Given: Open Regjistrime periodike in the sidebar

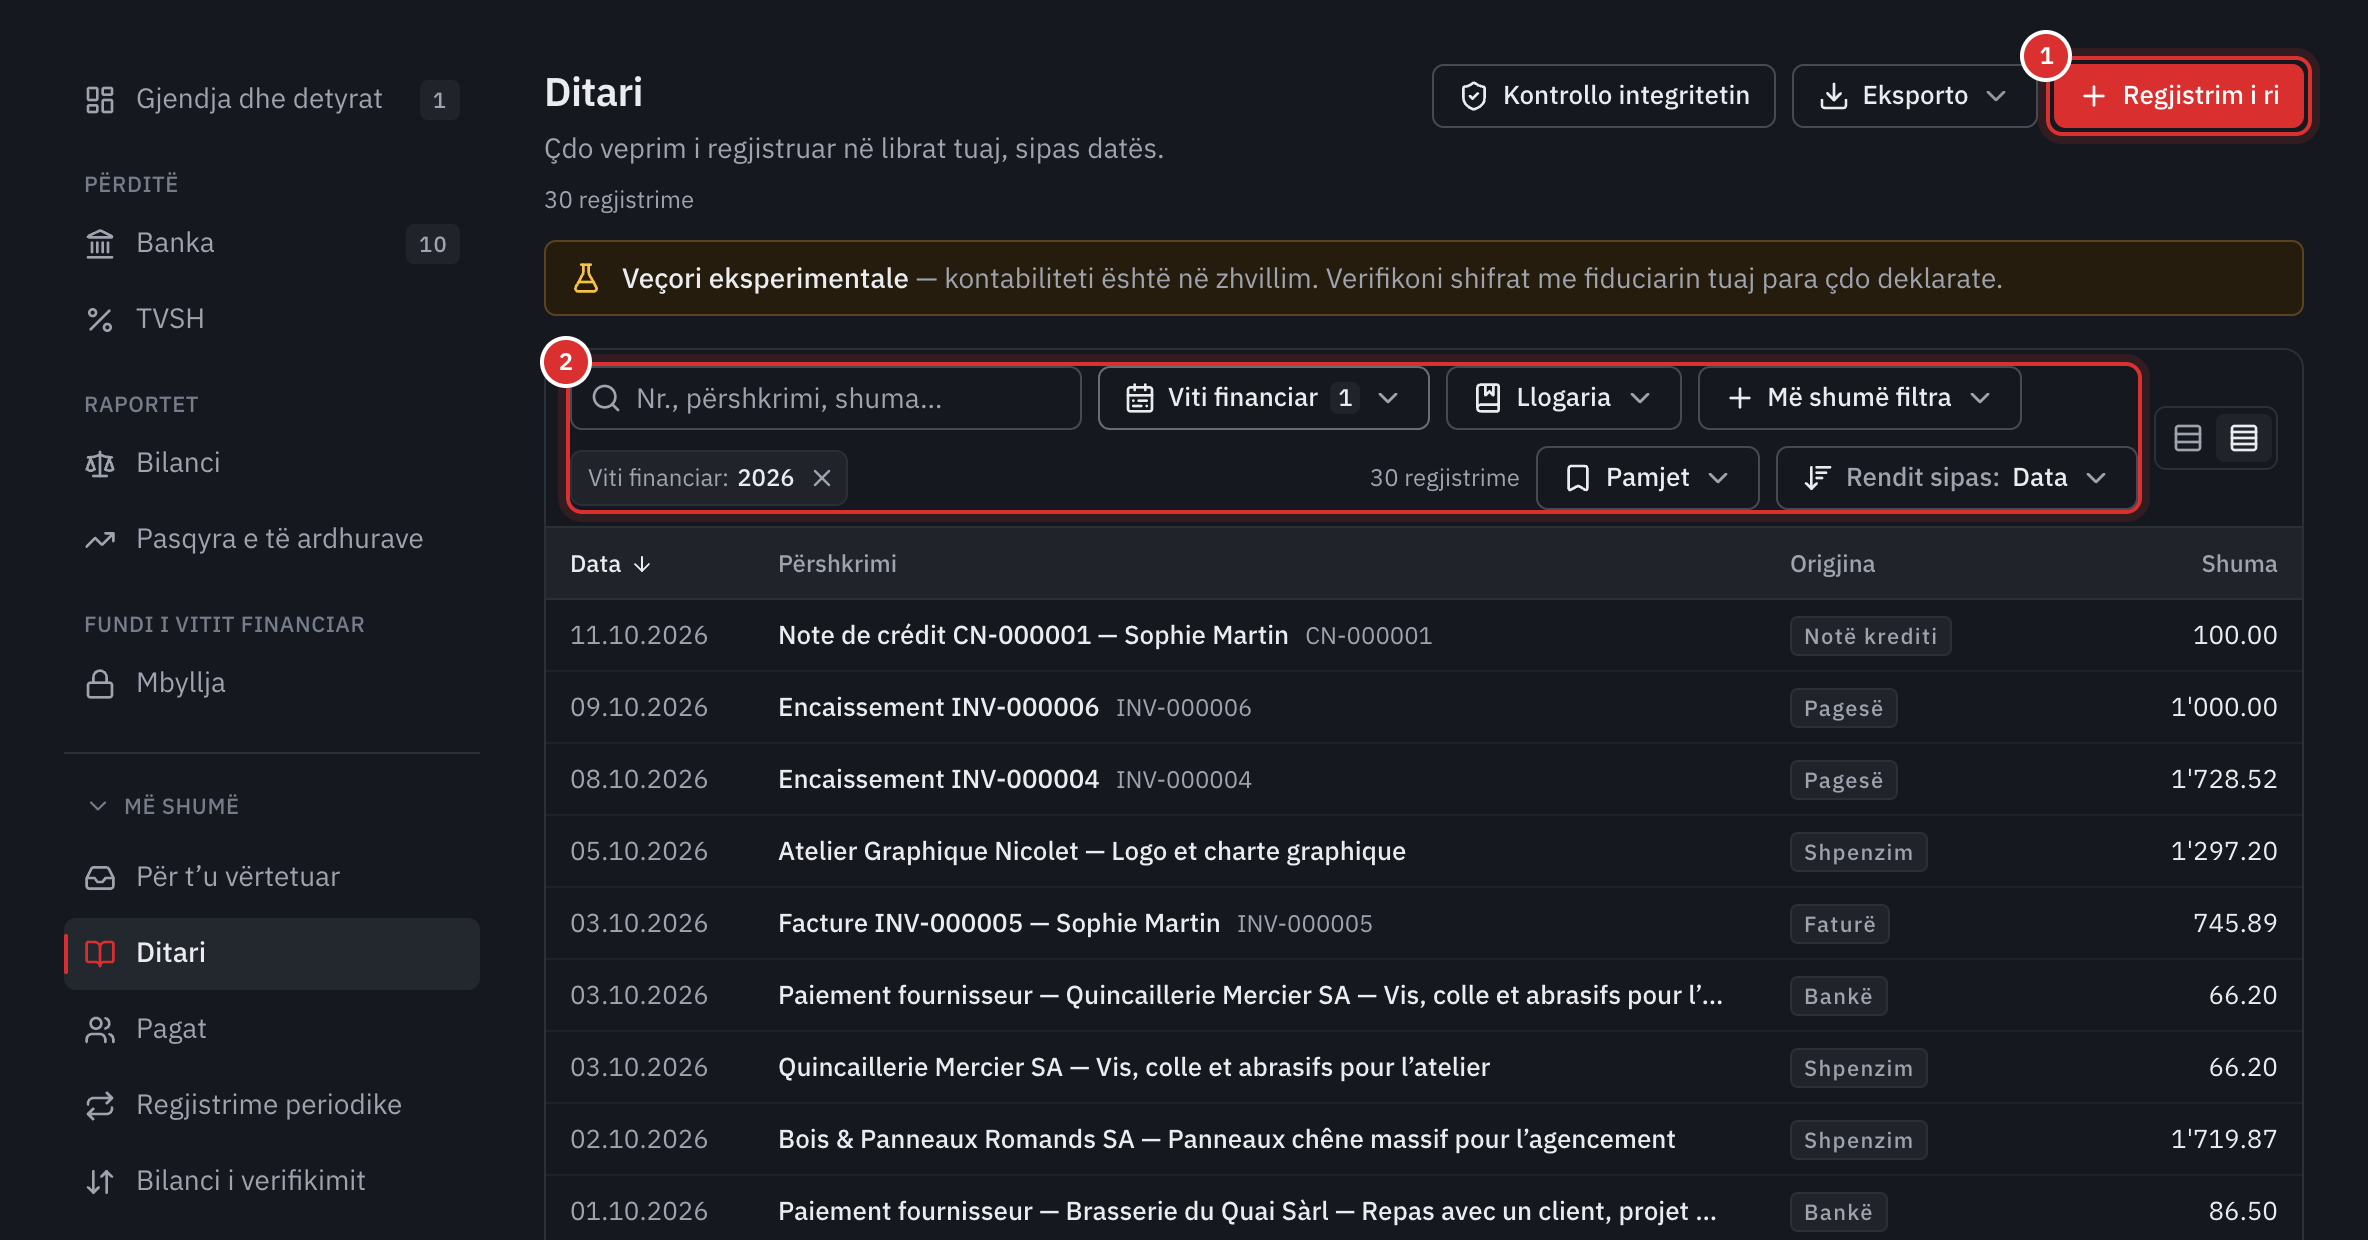Looking at the screenshot, I should point(272,1105).
